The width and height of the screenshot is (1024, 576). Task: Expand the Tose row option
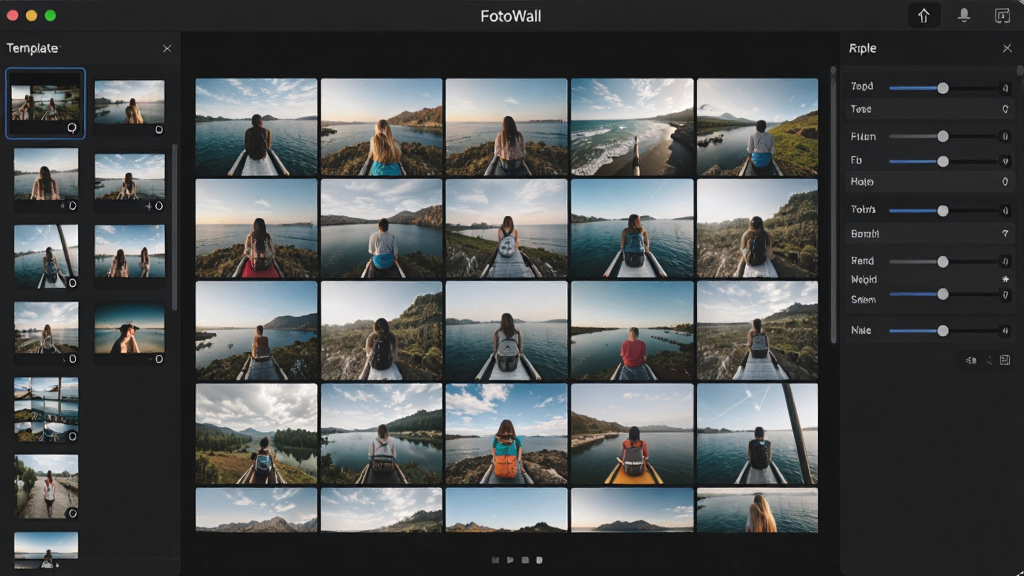tap(927, 109)
